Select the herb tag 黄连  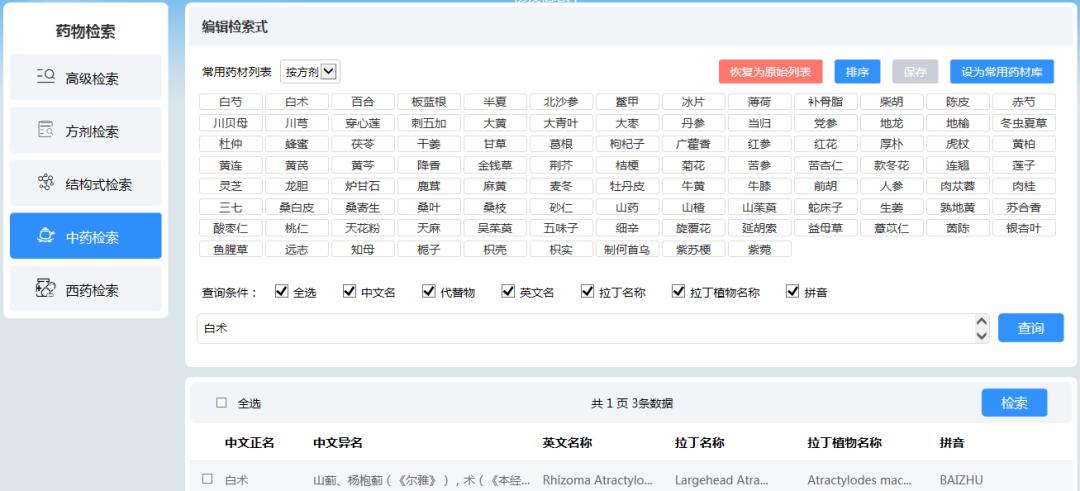[x=231, y=165]
